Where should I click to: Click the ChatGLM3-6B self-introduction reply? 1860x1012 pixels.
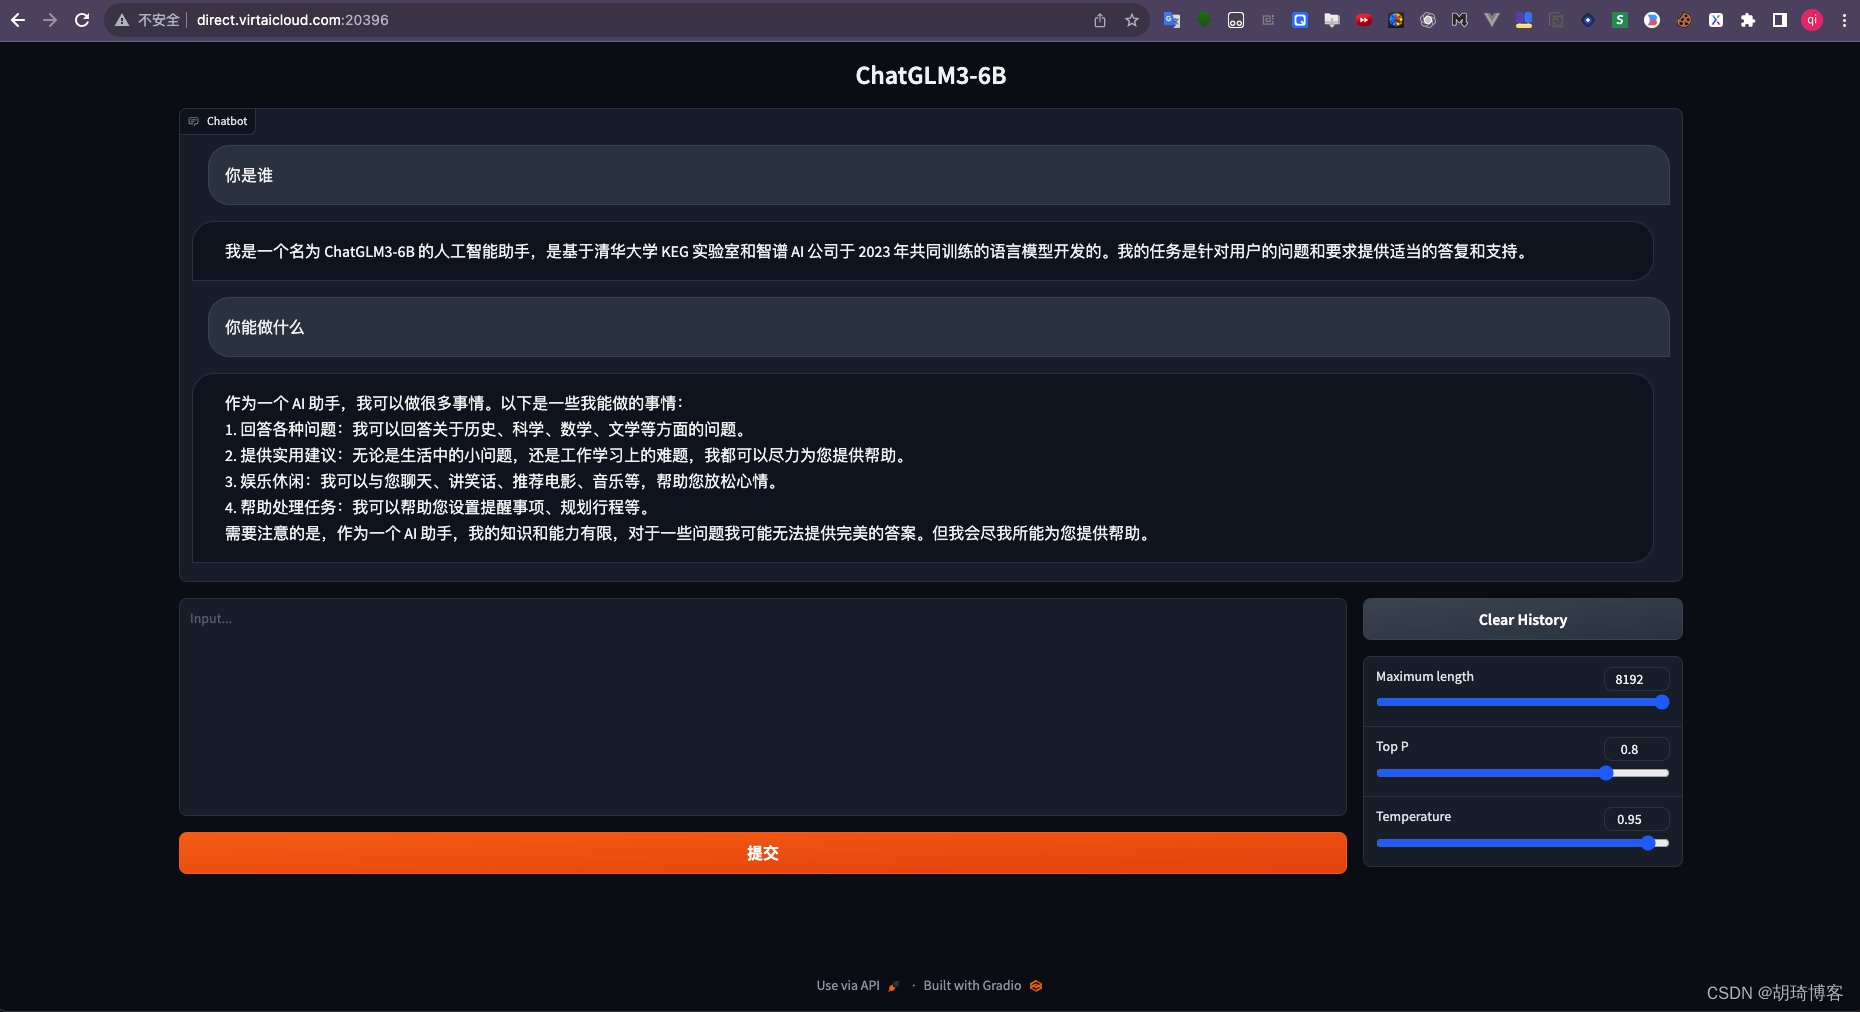pyautogui.click(x=922, y=251)
